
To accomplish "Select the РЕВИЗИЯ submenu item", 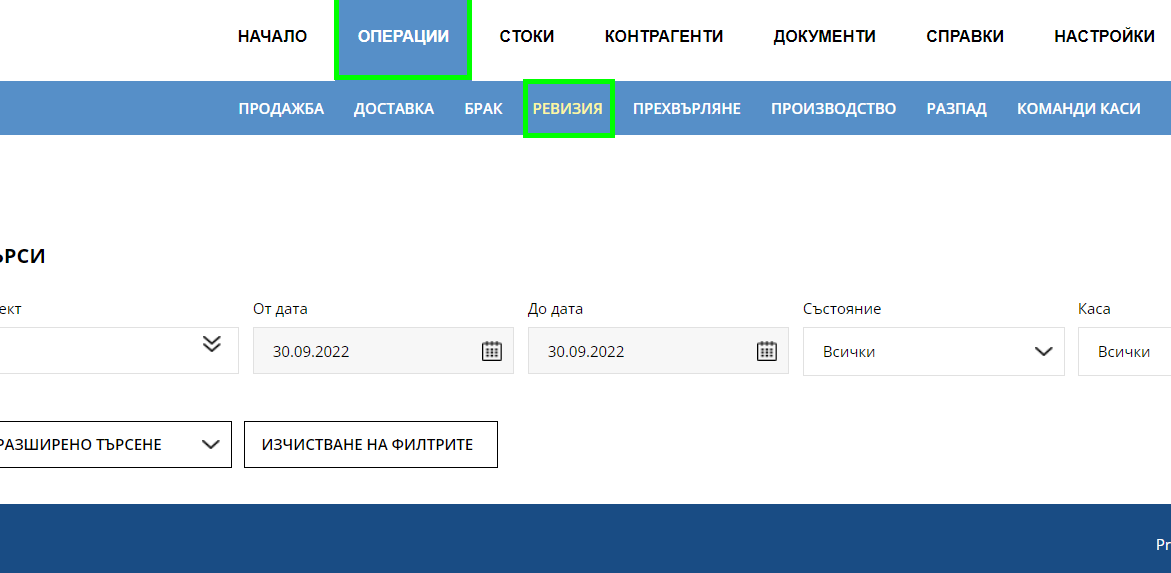I will point(568,109).
